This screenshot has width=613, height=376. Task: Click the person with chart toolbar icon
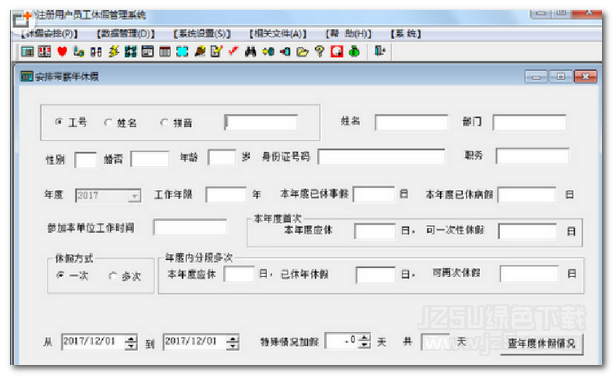click(79, 52)
